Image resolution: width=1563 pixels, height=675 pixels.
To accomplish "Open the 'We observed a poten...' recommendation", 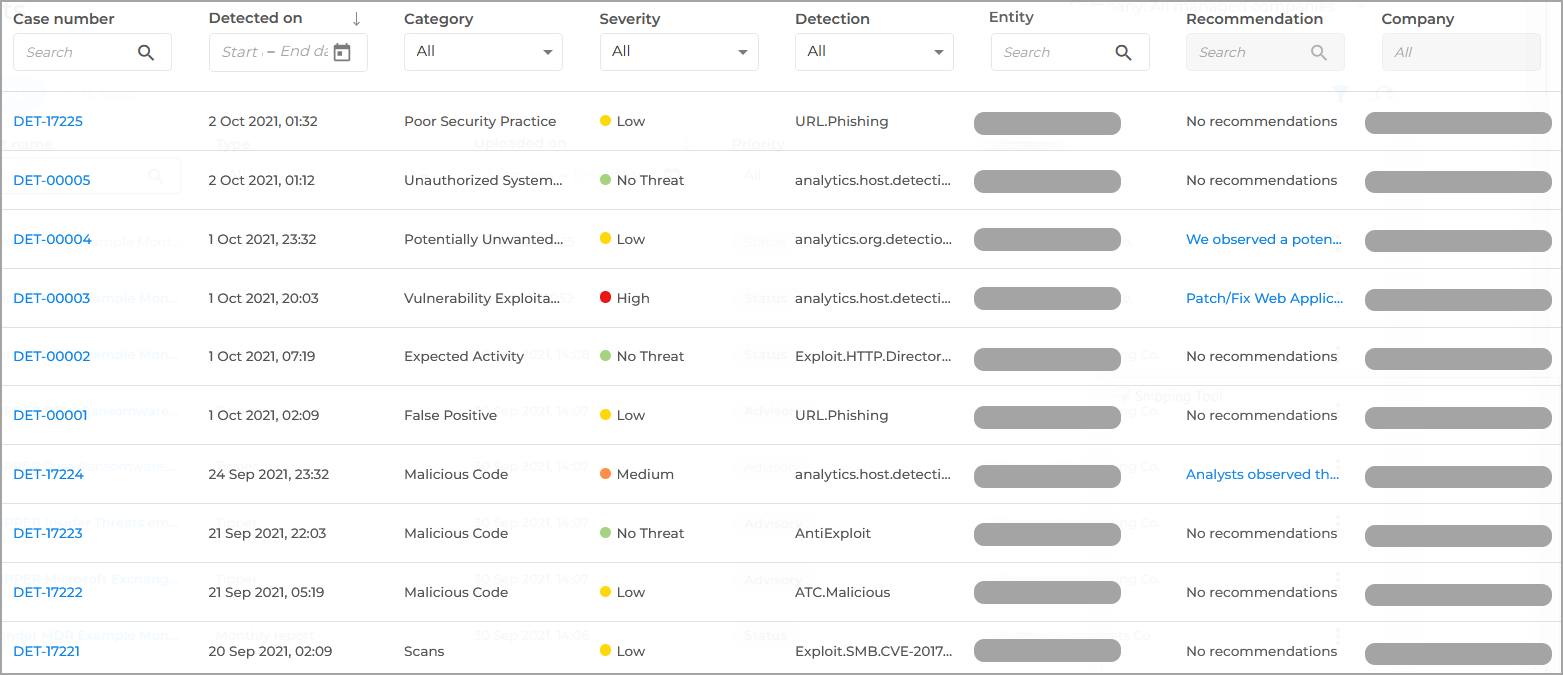I will 1263,239.
